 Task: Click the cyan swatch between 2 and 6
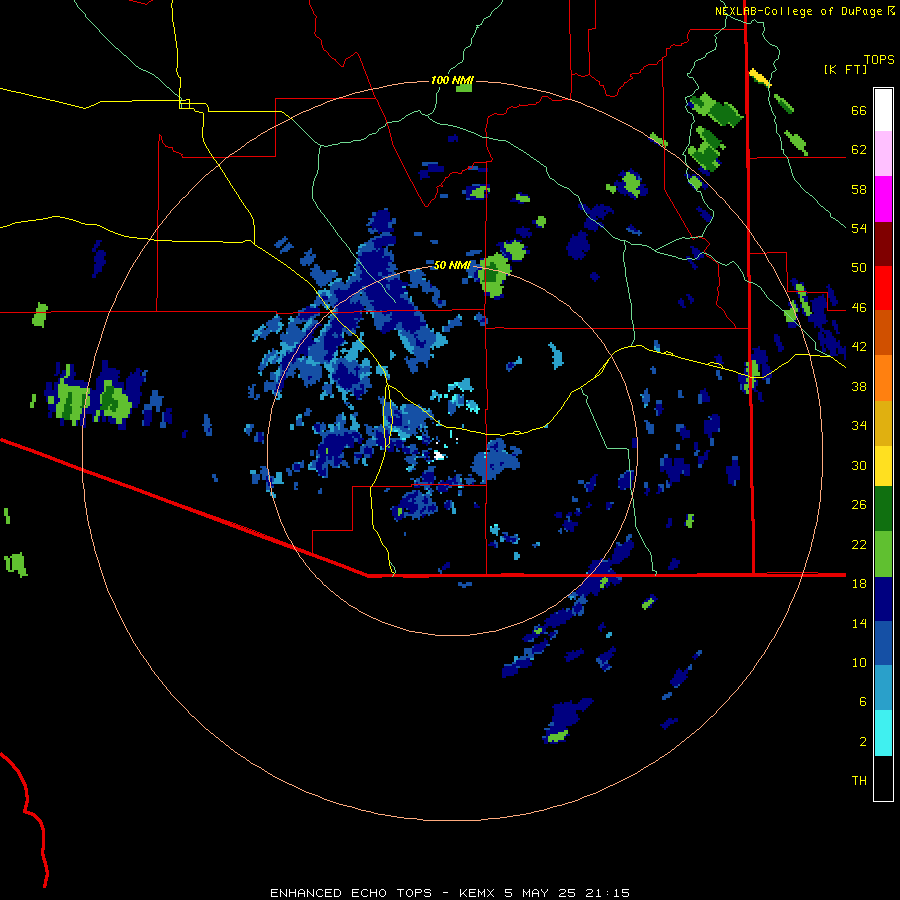883,733
